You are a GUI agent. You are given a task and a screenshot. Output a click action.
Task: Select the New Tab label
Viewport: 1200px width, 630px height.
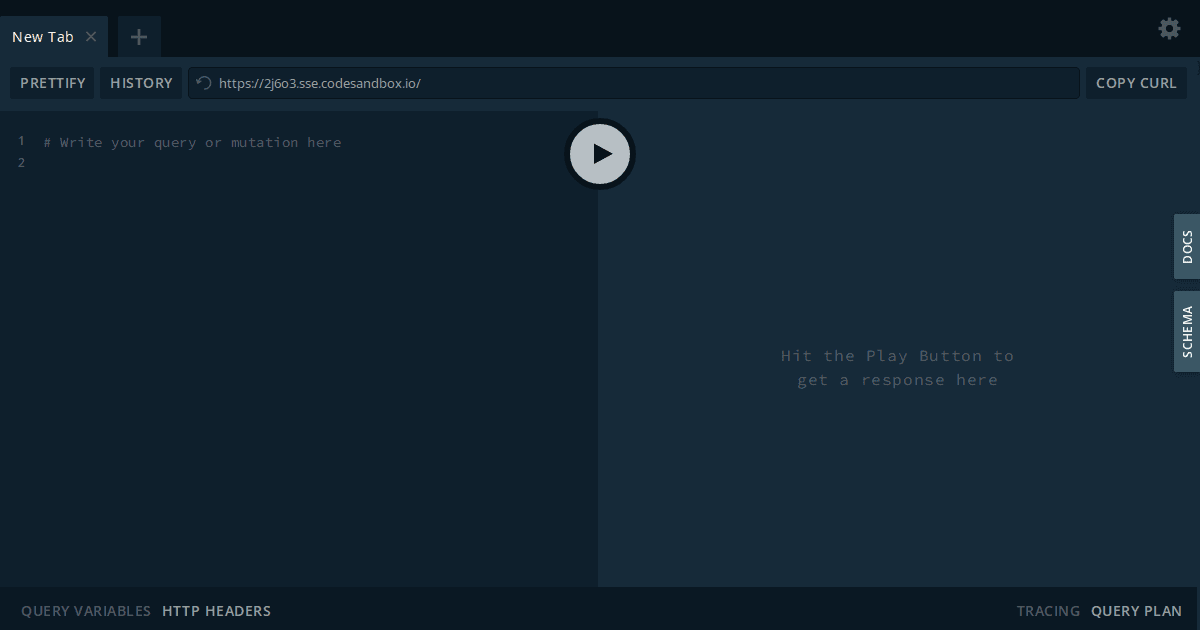[x=42, y=36]
